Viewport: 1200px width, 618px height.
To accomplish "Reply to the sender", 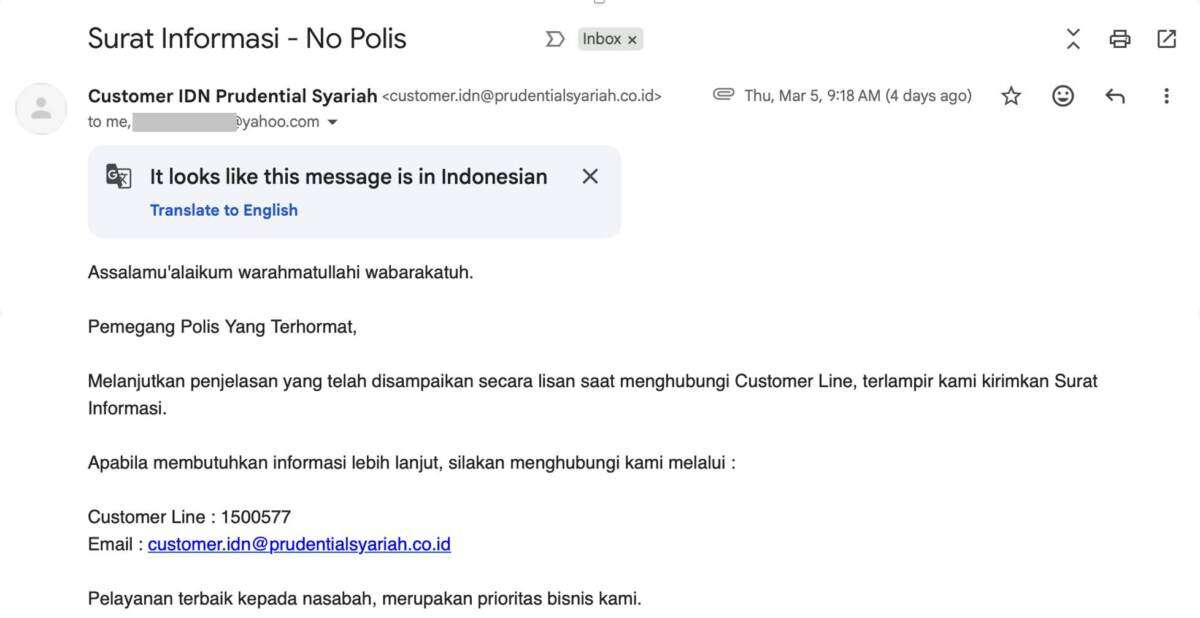I will coord(1115,96).
